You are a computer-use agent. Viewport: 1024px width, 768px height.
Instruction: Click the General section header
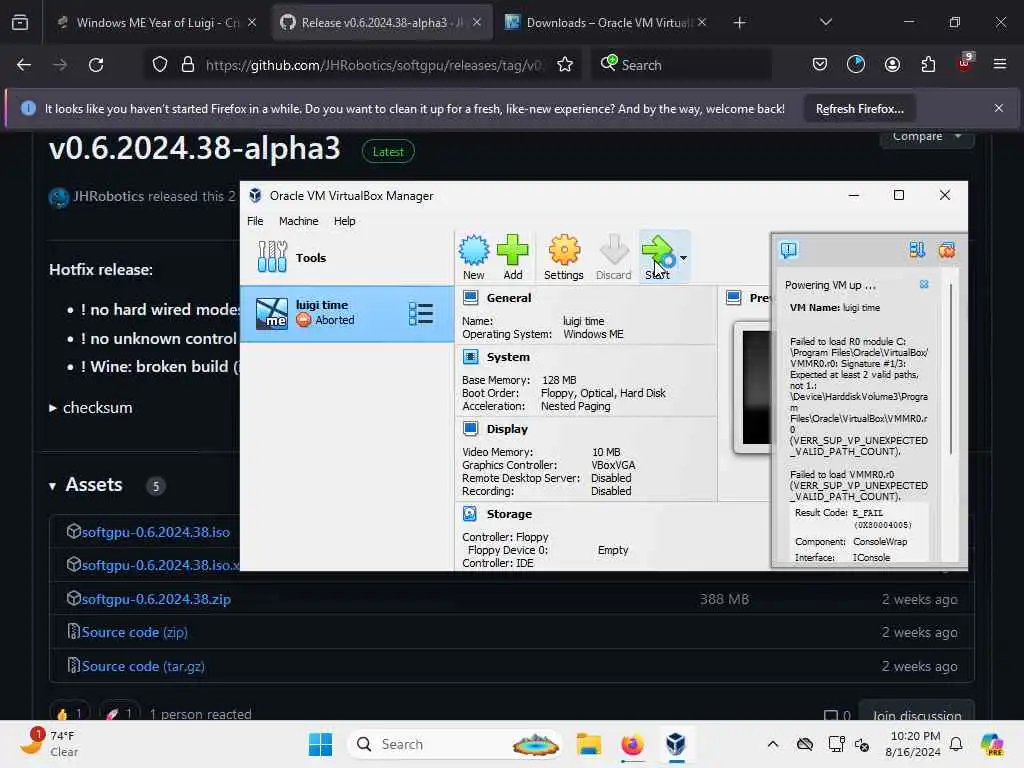coord(508,298)
